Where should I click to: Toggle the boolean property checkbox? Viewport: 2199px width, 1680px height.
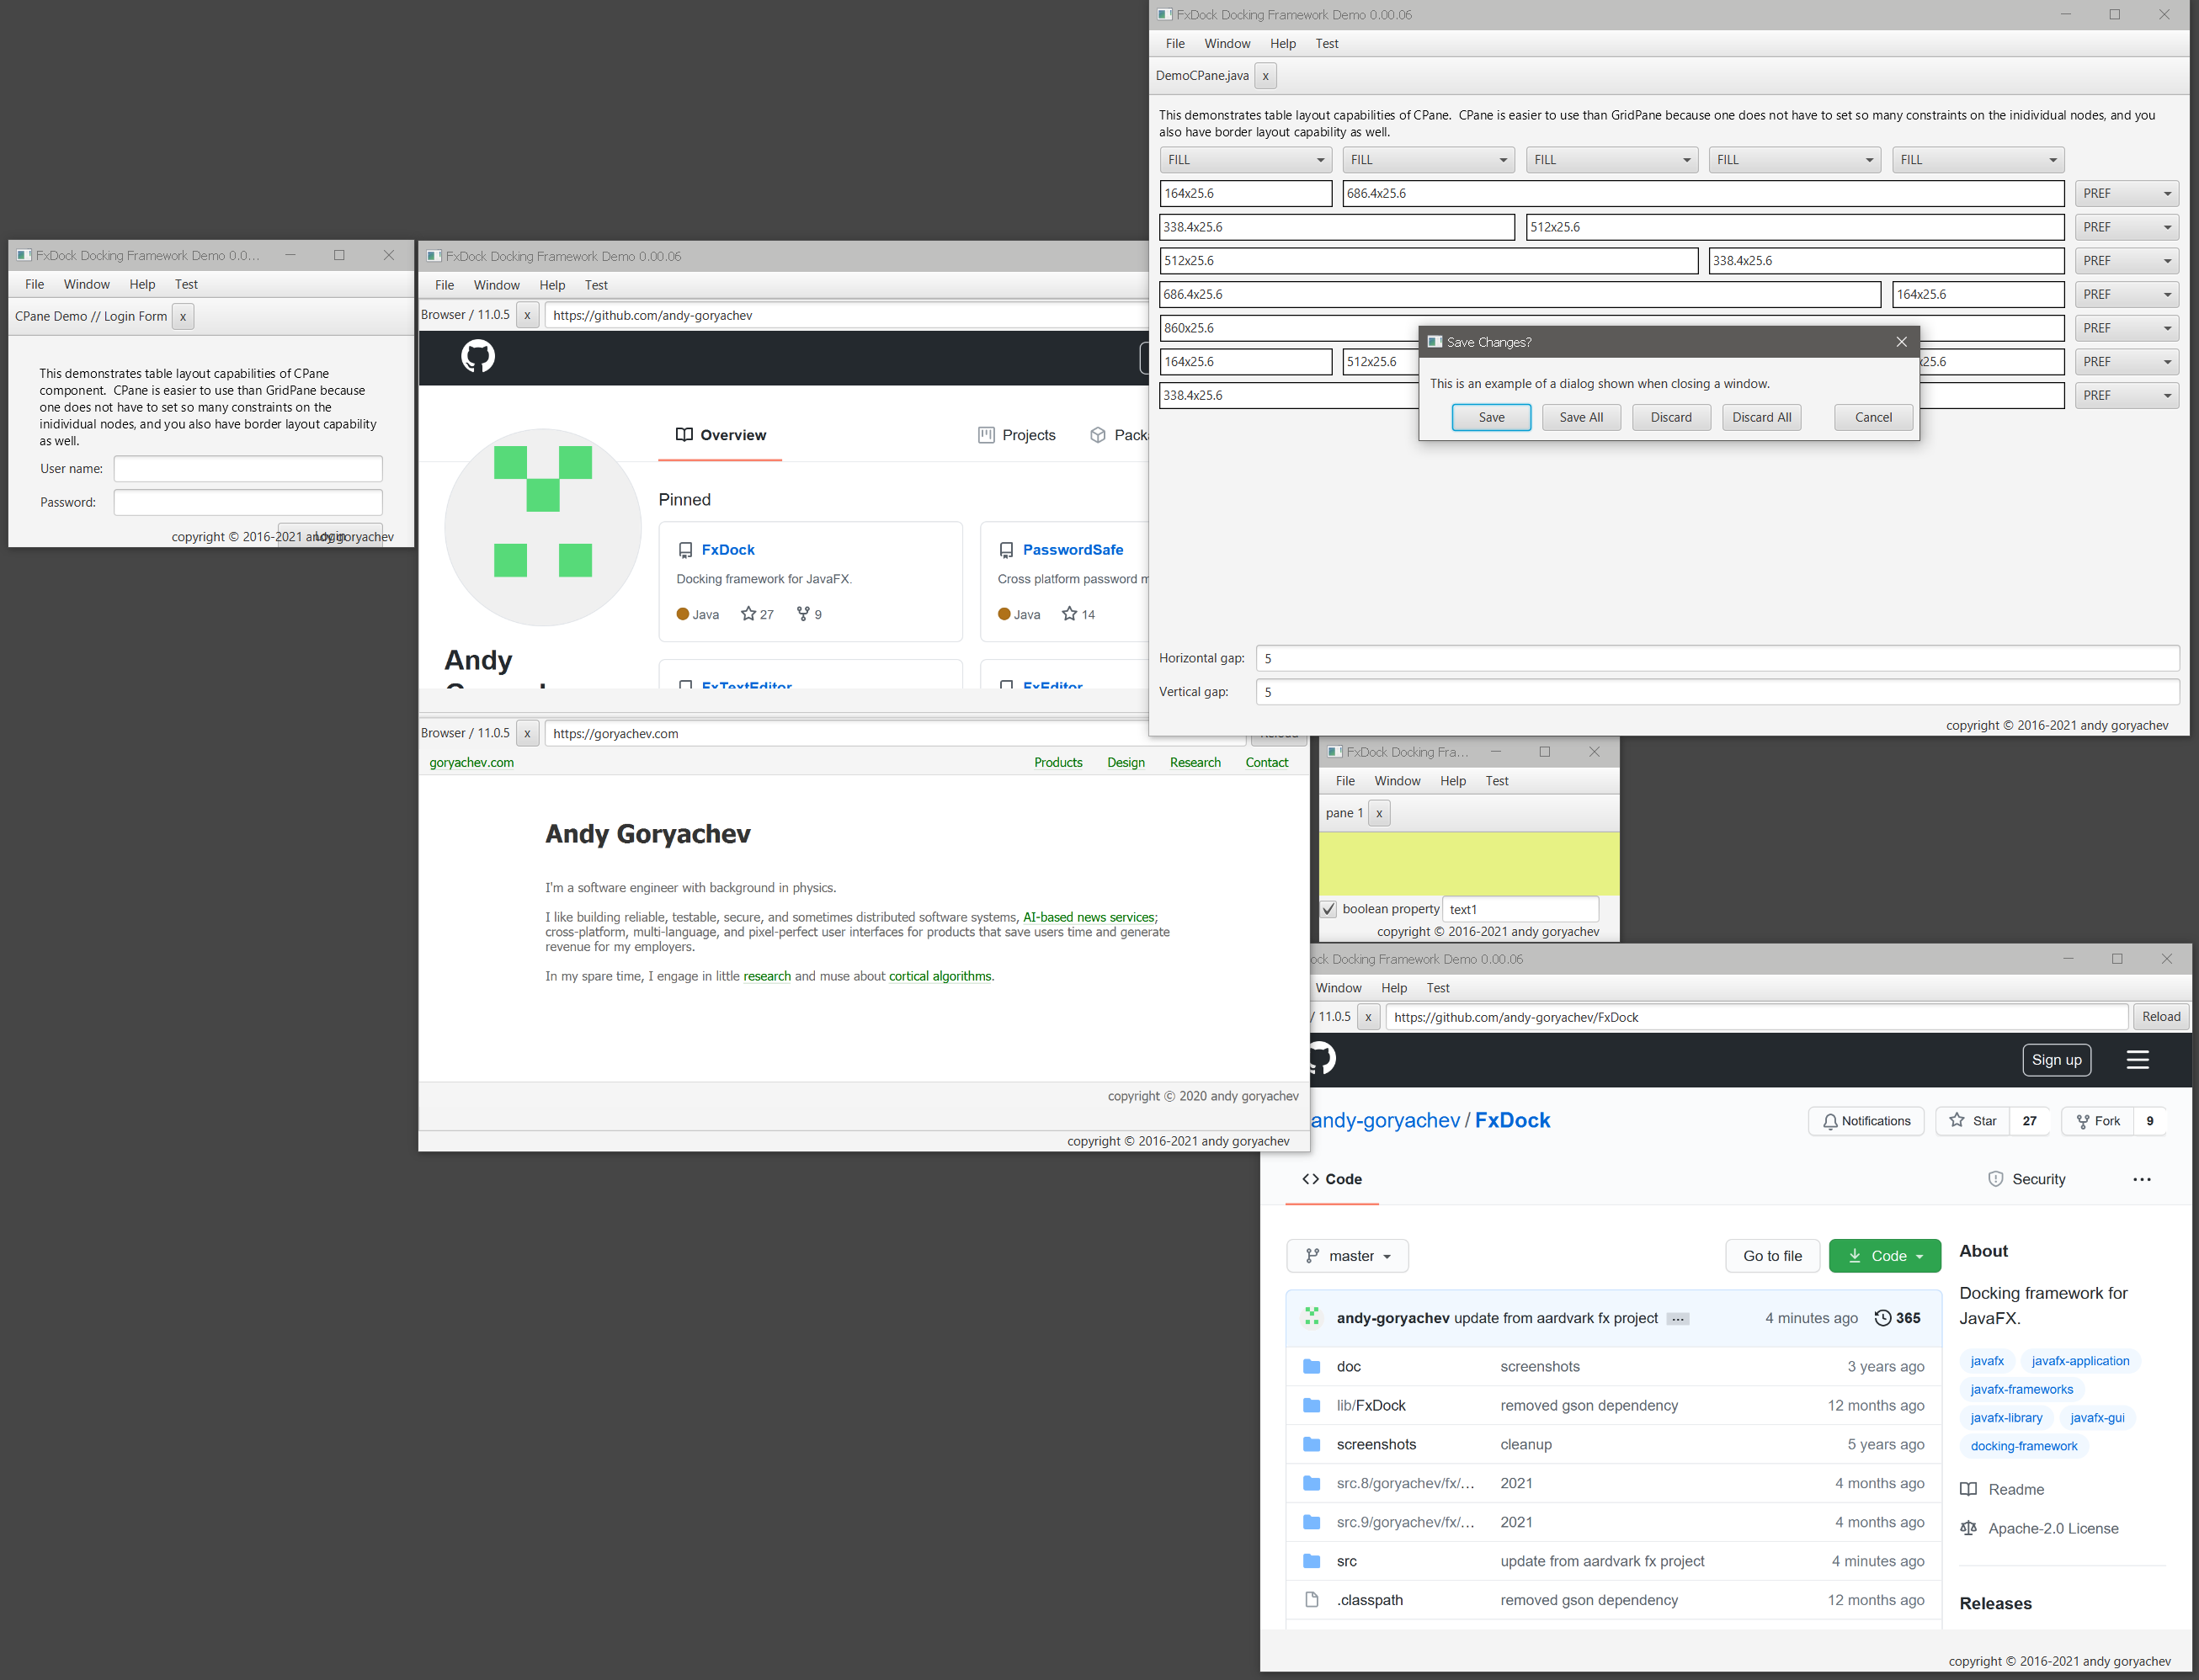coord(1329,908)
